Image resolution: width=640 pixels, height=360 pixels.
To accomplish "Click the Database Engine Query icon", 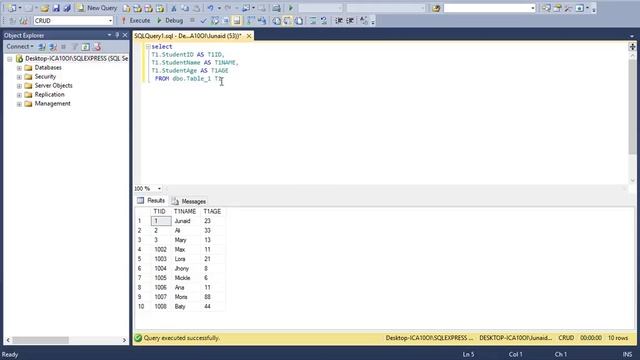I will pyautogui.click(x=127, y=8).
